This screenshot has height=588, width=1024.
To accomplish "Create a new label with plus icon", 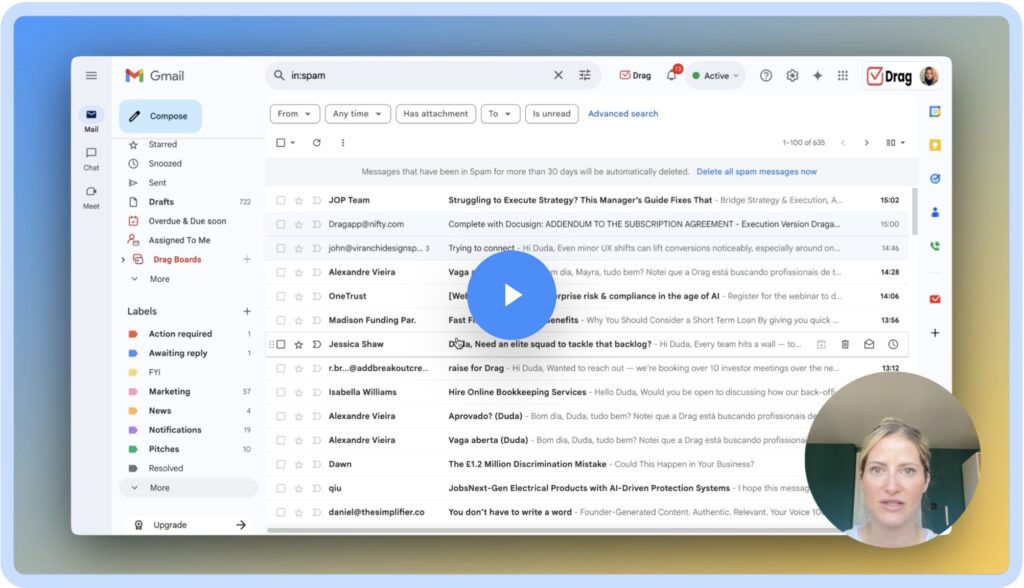I will pos(247,312).
